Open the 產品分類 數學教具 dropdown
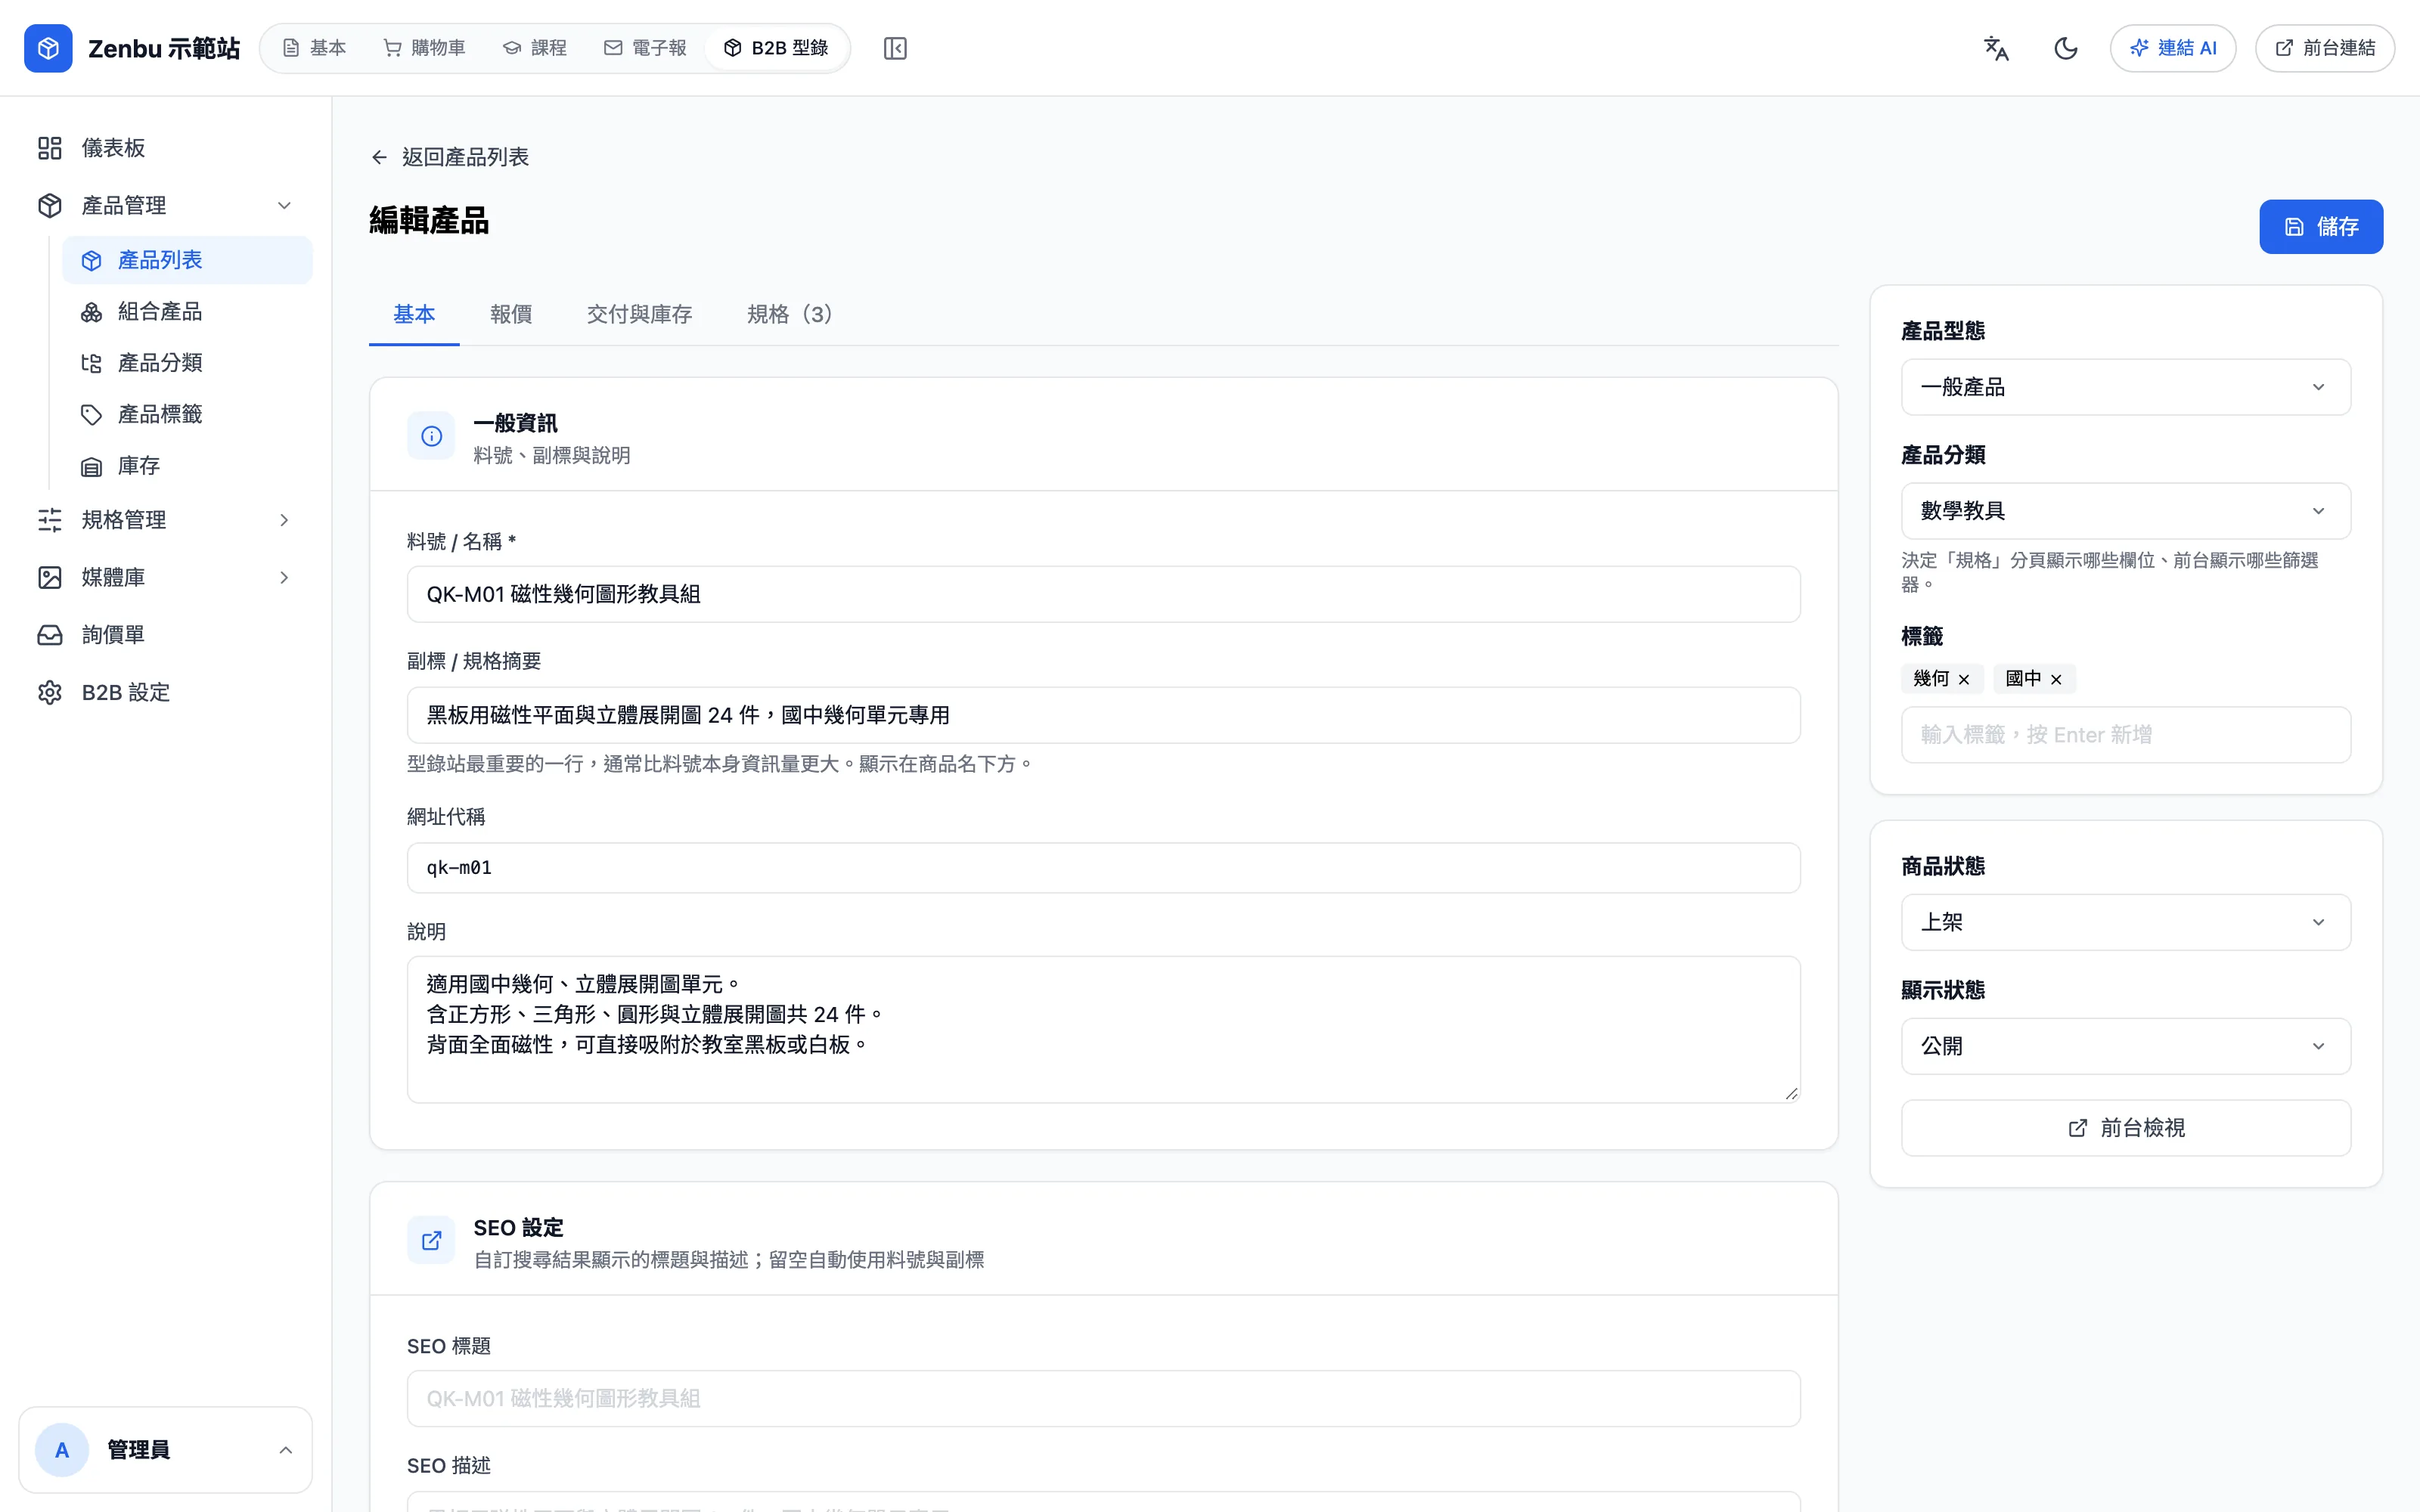The height and width of the screenshot is (1512, 2420). [x=2125, y=511]
